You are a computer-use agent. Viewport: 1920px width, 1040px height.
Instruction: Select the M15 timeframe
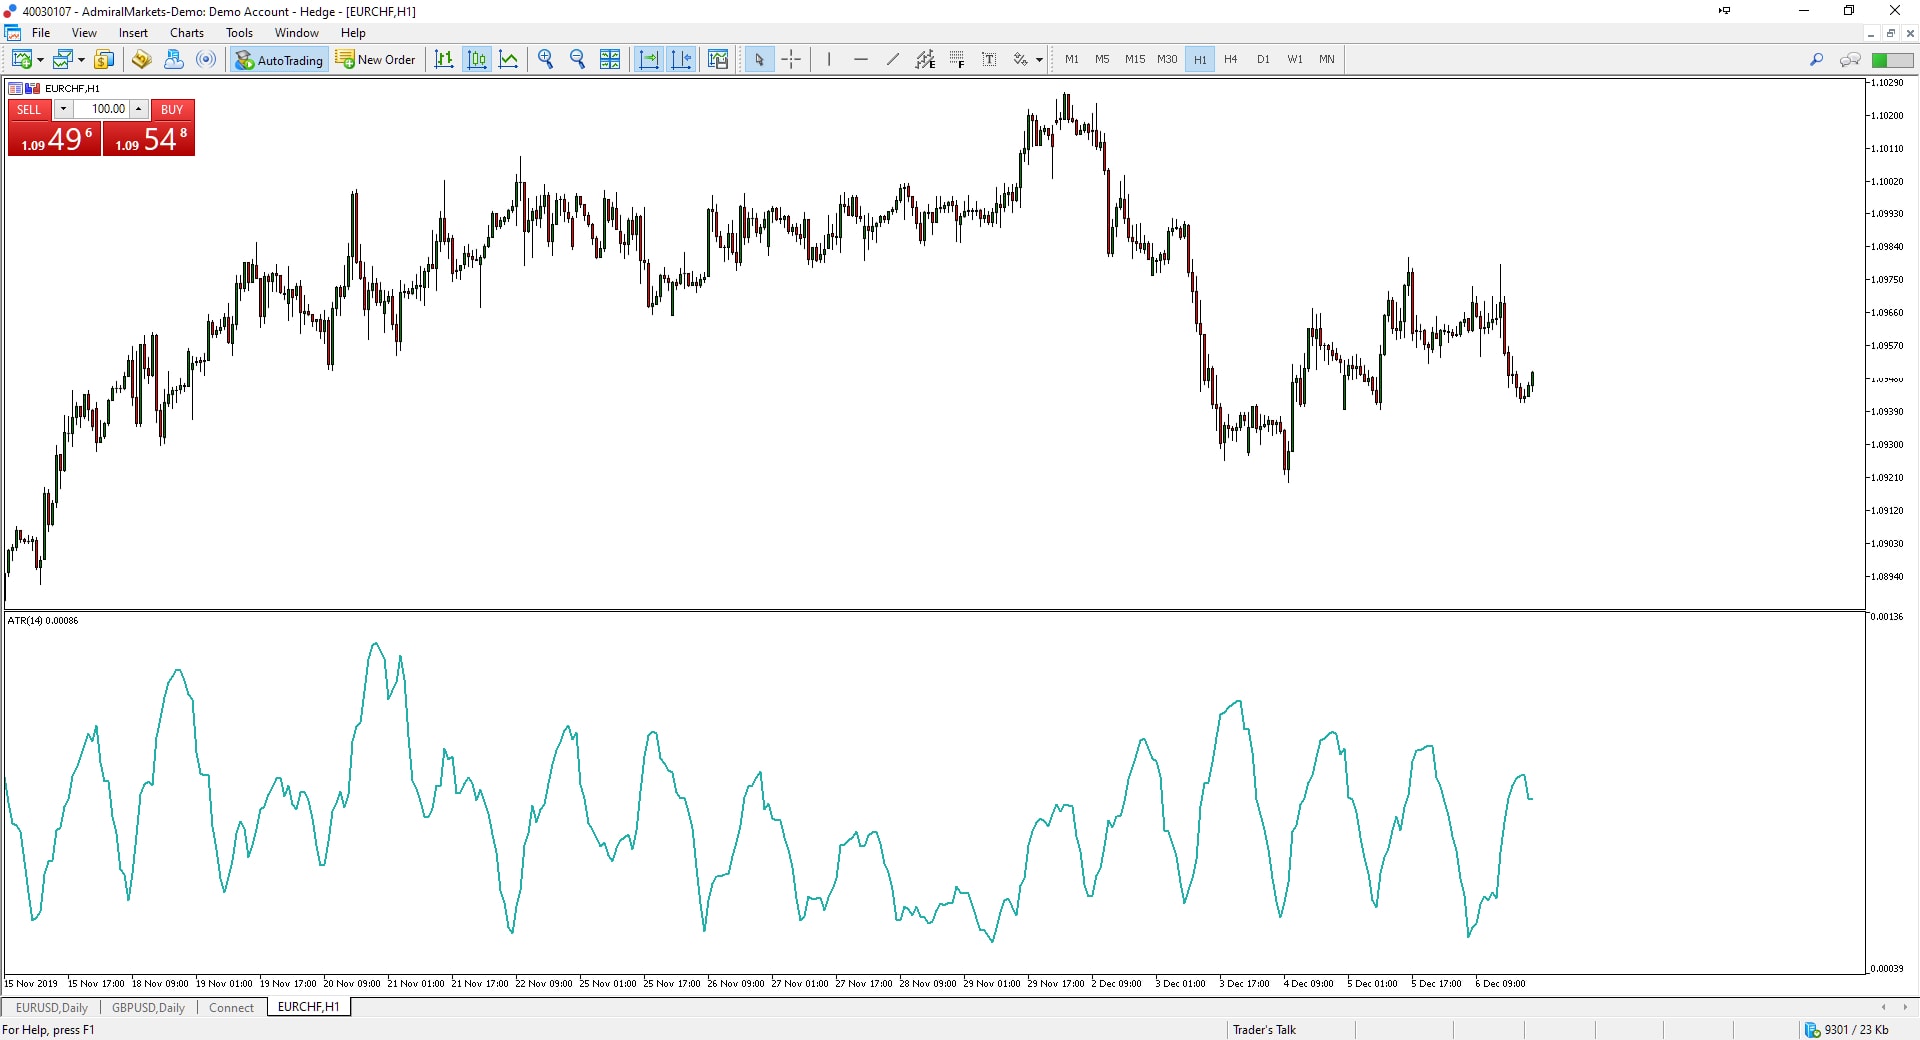(1135, 60)
